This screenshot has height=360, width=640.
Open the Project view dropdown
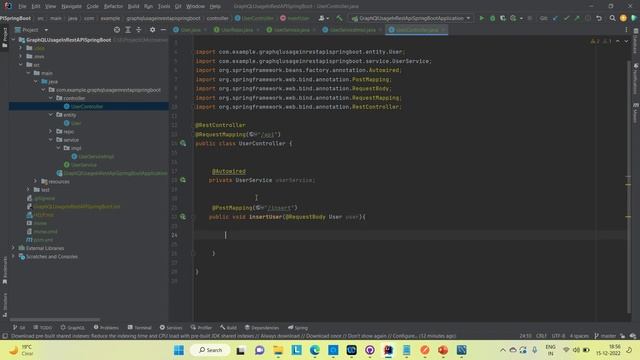(32, 30)
